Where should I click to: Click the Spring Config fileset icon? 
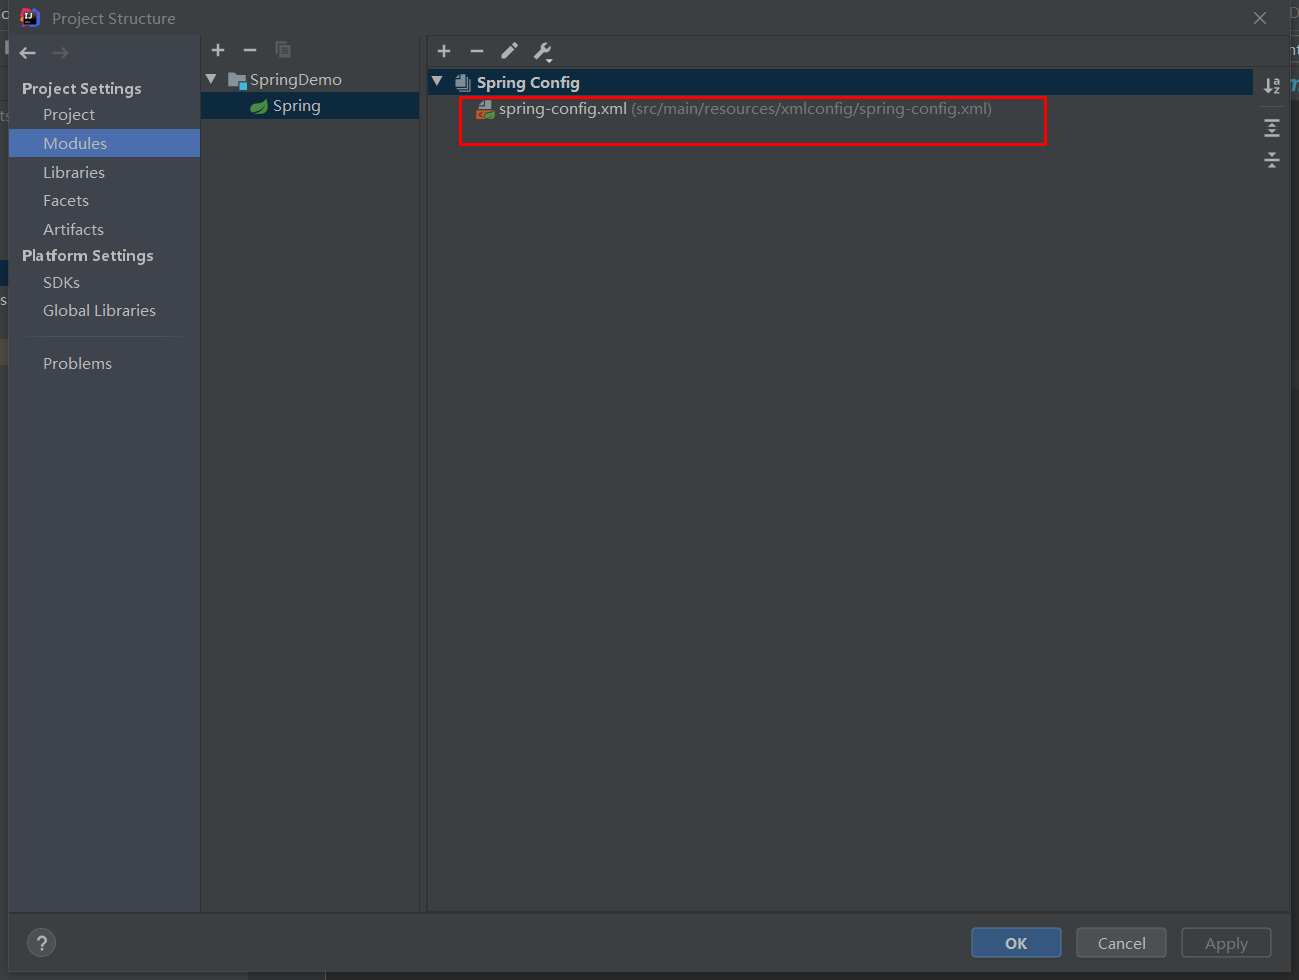(463, 83)
